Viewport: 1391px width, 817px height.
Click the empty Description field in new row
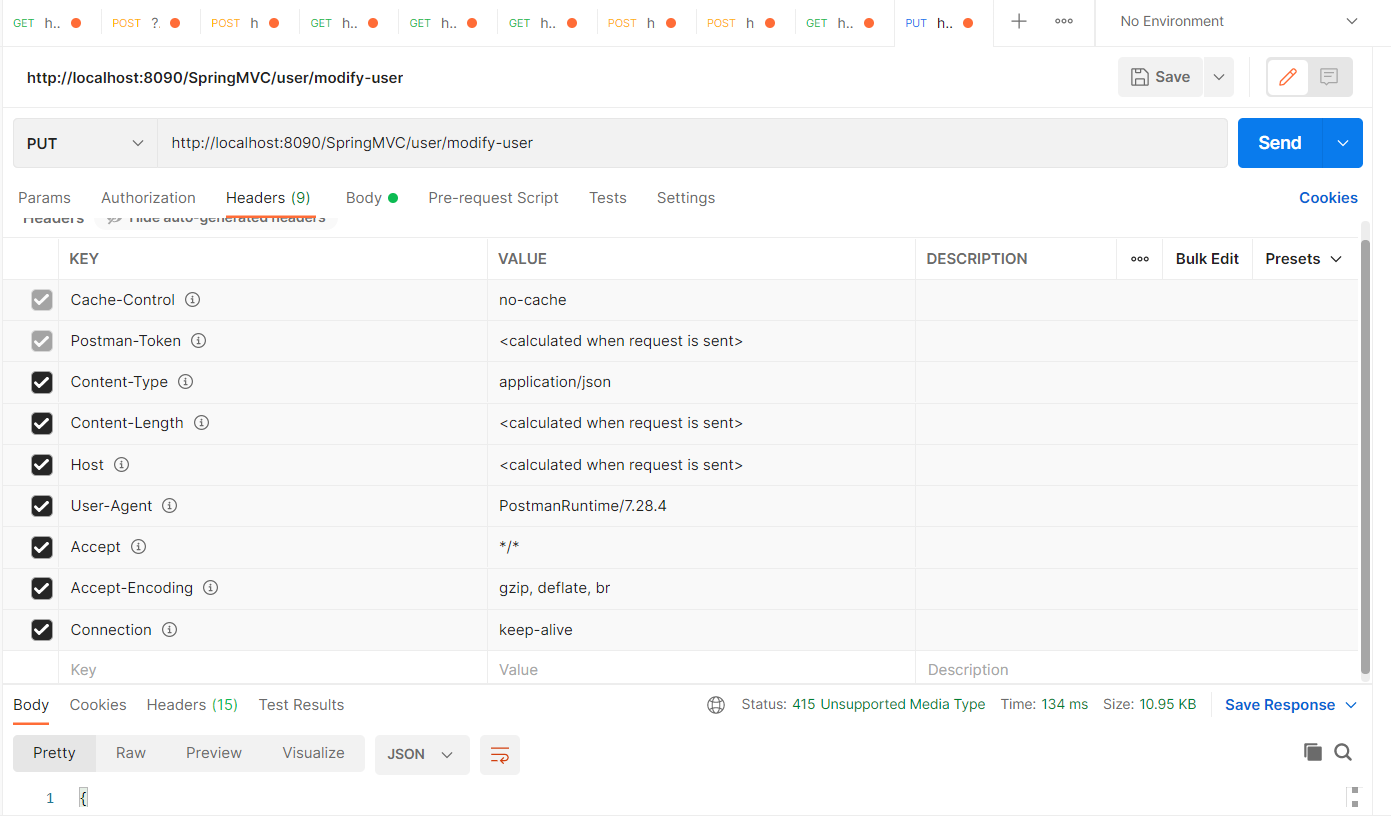coord(1137,670)
